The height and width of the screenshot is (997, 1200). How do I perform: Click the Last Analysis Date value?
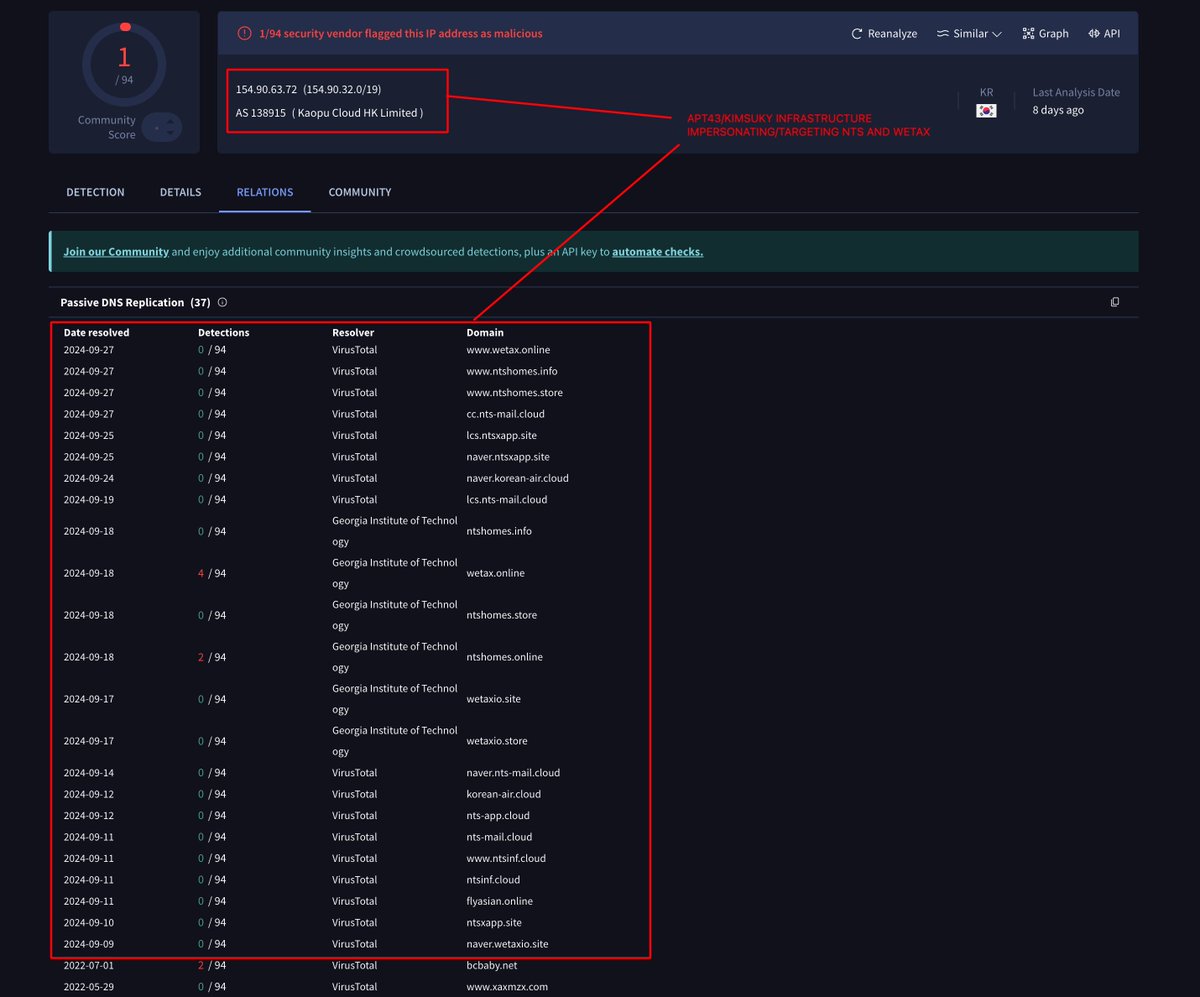pos(1059,110)
